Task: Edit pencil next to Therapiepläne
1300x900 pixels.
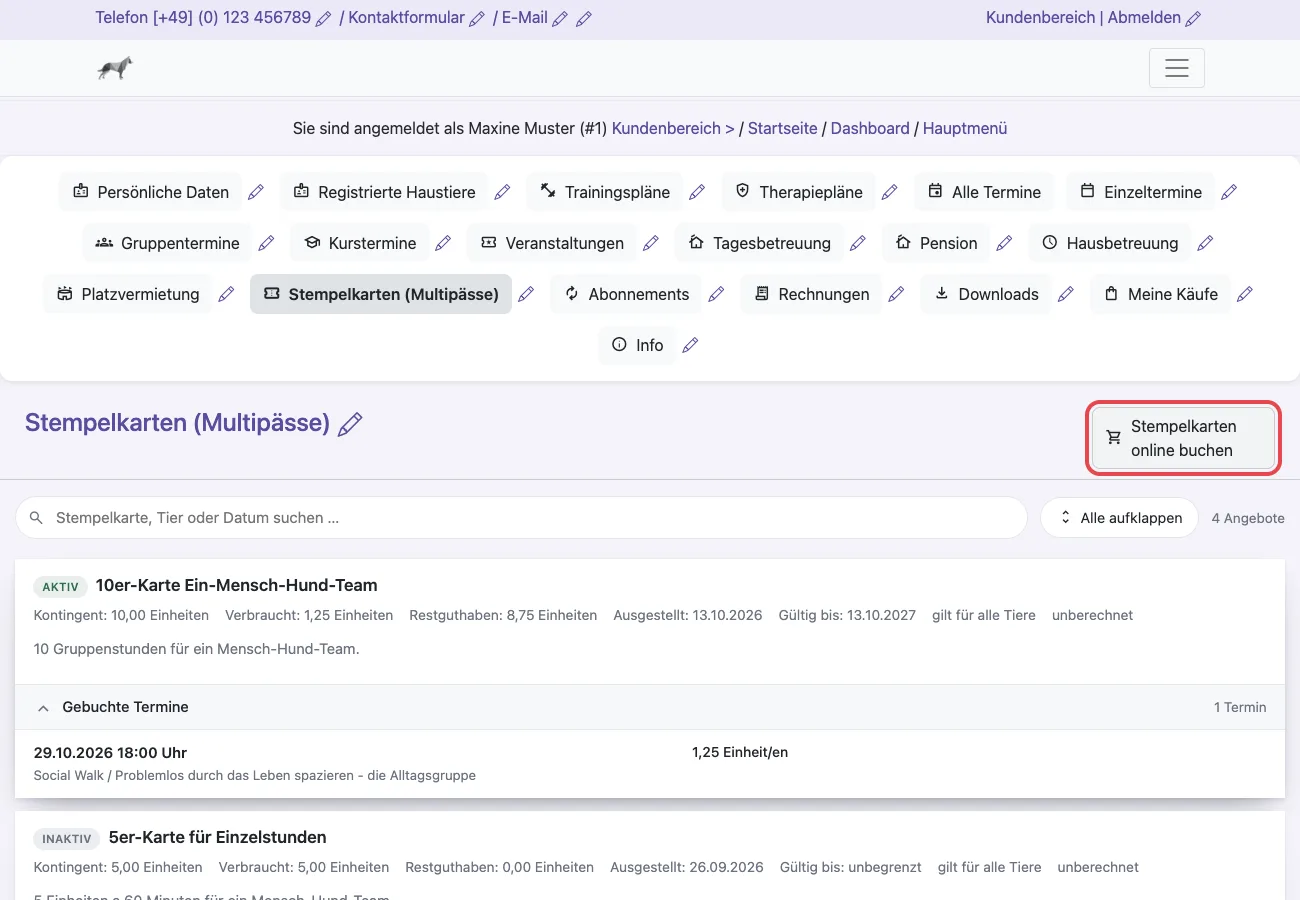Action: (890, 192)
